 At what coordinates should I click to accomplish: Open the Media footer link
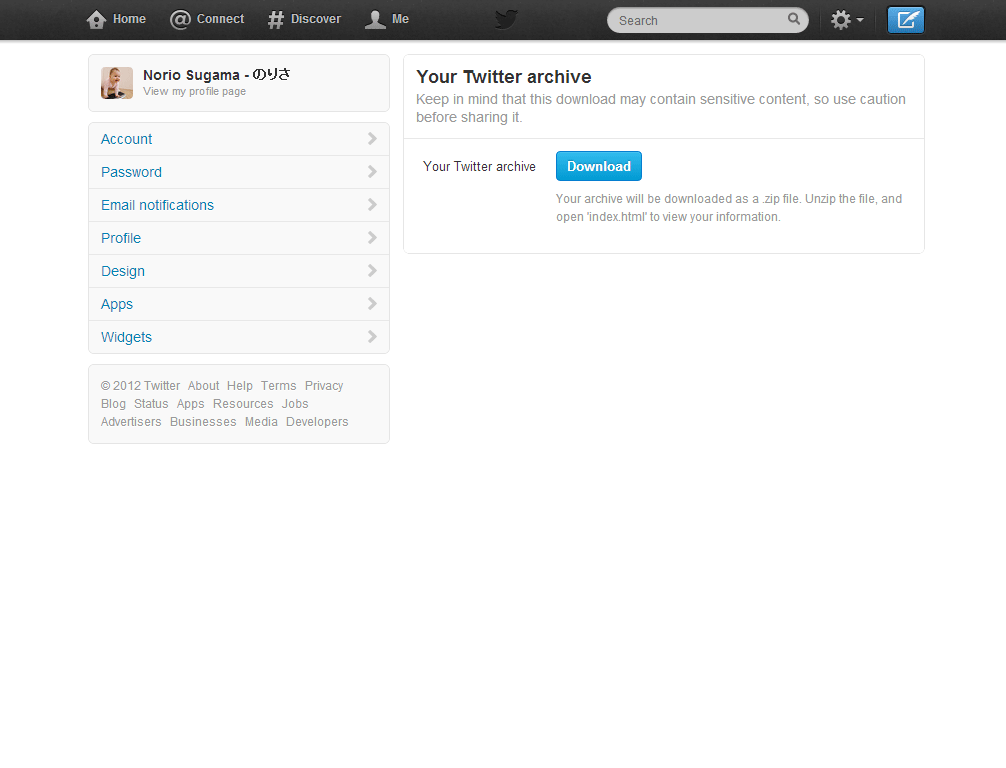(x=261, y=422)
